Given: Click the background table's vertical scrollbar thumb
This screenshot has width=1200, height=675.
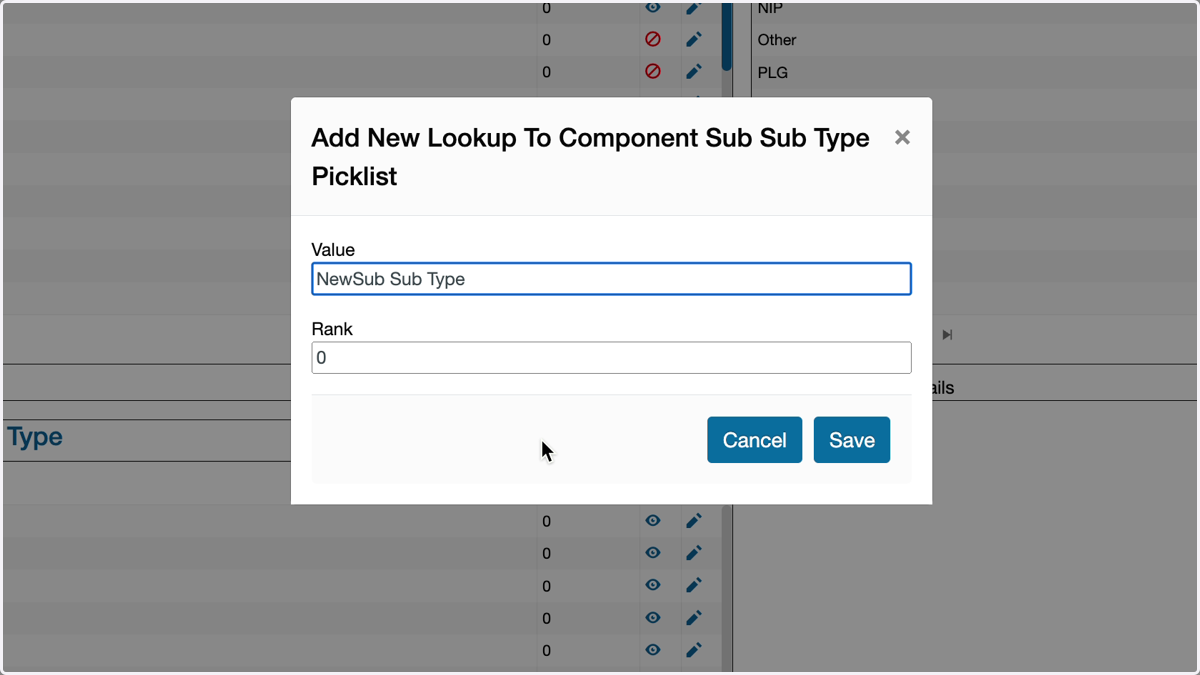Looking at the screenshot, I should [727, 35].
